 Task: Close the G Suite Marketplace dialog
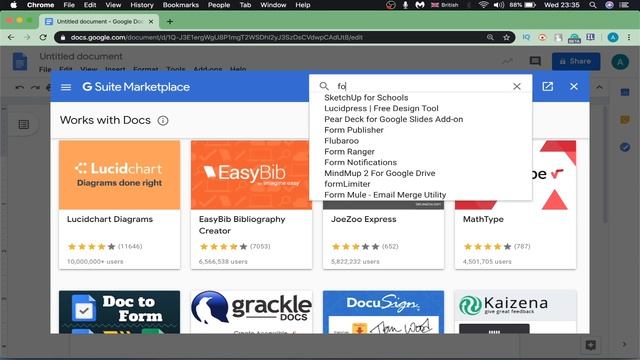574,87
